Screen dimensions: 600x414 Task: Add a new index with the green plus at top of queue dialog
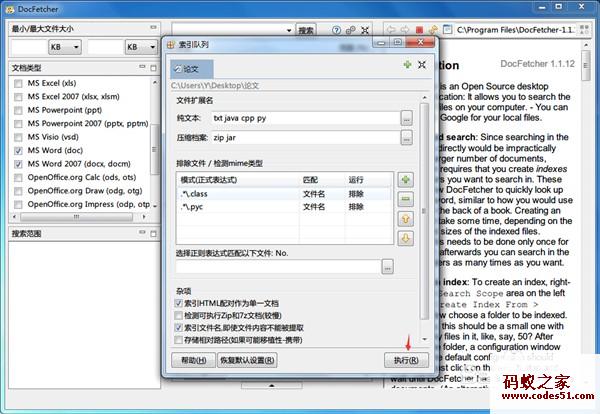[408, 65]
